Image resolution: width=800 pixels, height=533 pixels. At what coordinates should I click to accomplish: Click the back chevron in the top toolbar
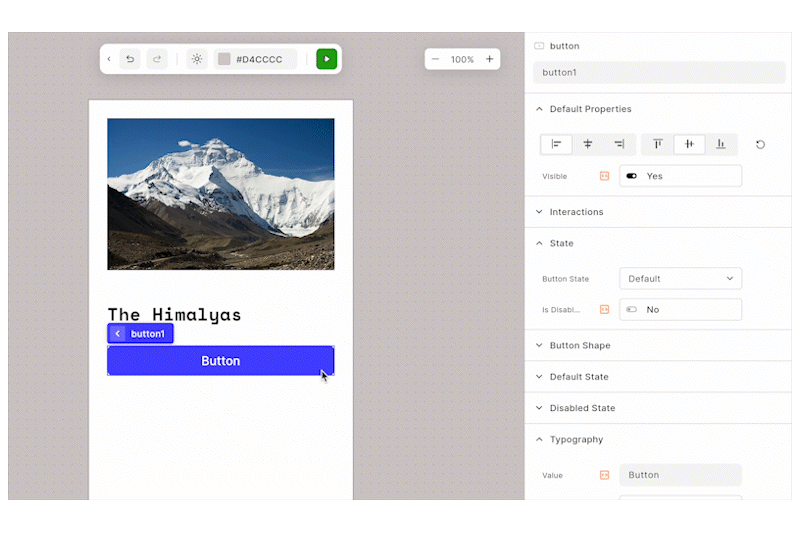[x=109, y=59]
